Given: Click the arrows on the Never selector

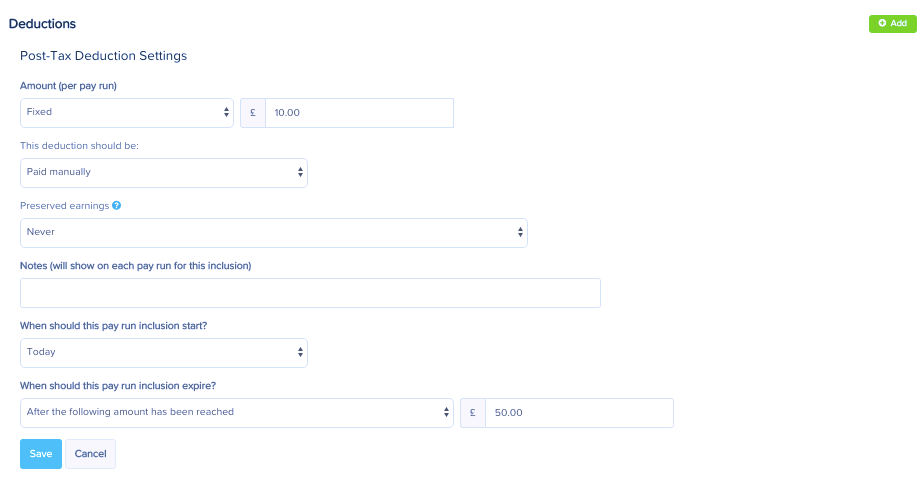Looking at the screenshot, I should (x=520, y=232).
